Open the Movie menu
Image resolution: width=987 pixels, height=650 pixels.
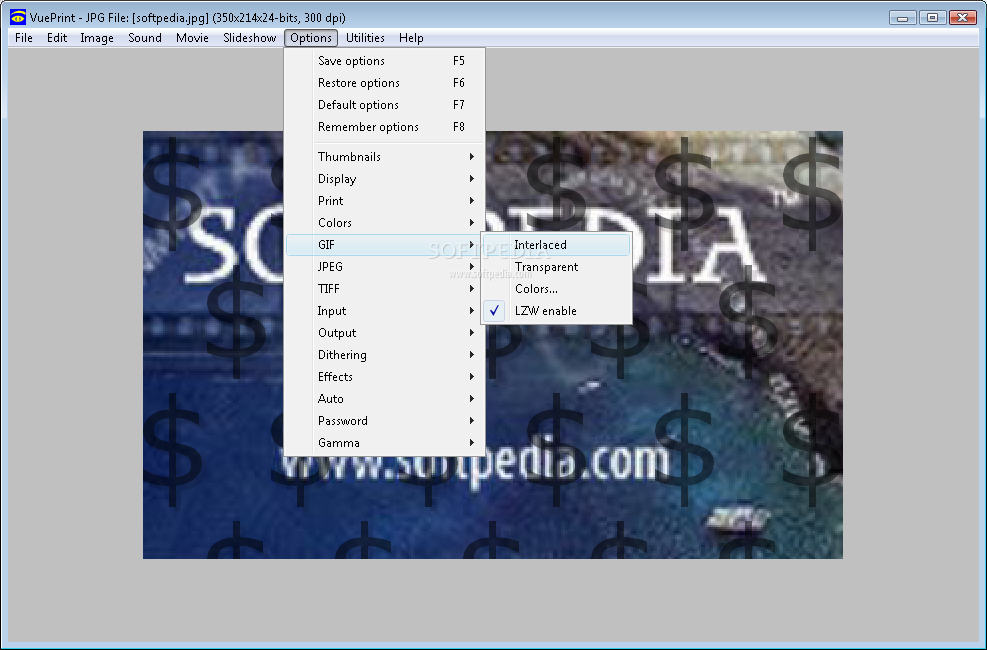192,38
